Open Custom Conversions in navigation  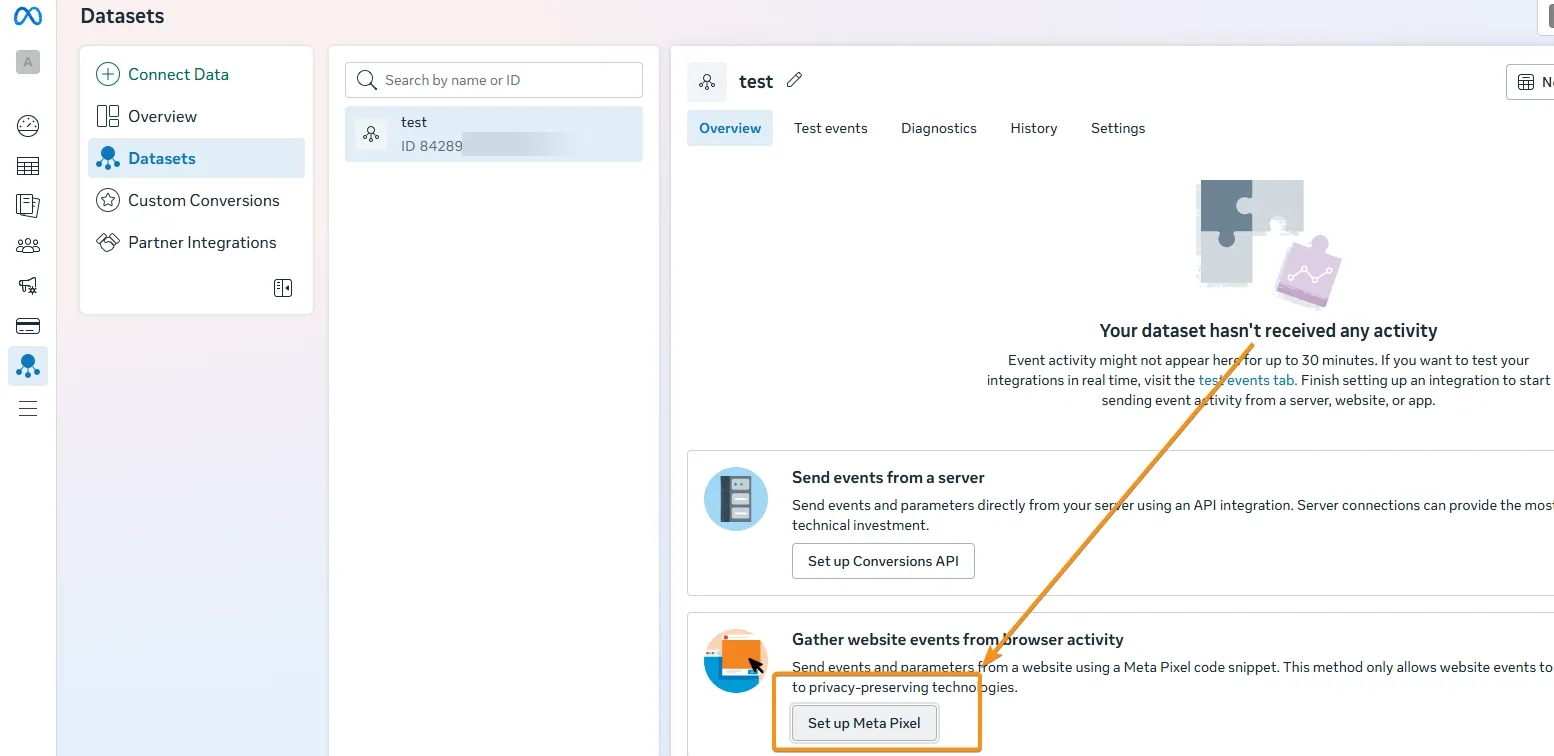pyautogui.click(x=196, y=200)
